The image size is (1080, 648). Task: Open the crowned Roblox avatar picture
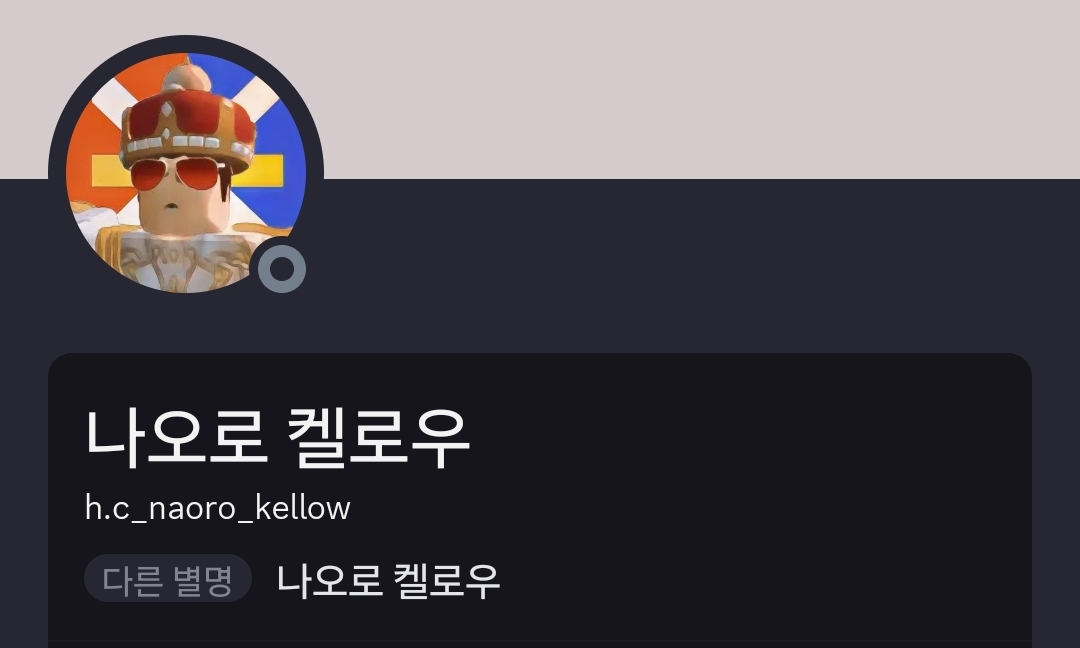[185, 172]
